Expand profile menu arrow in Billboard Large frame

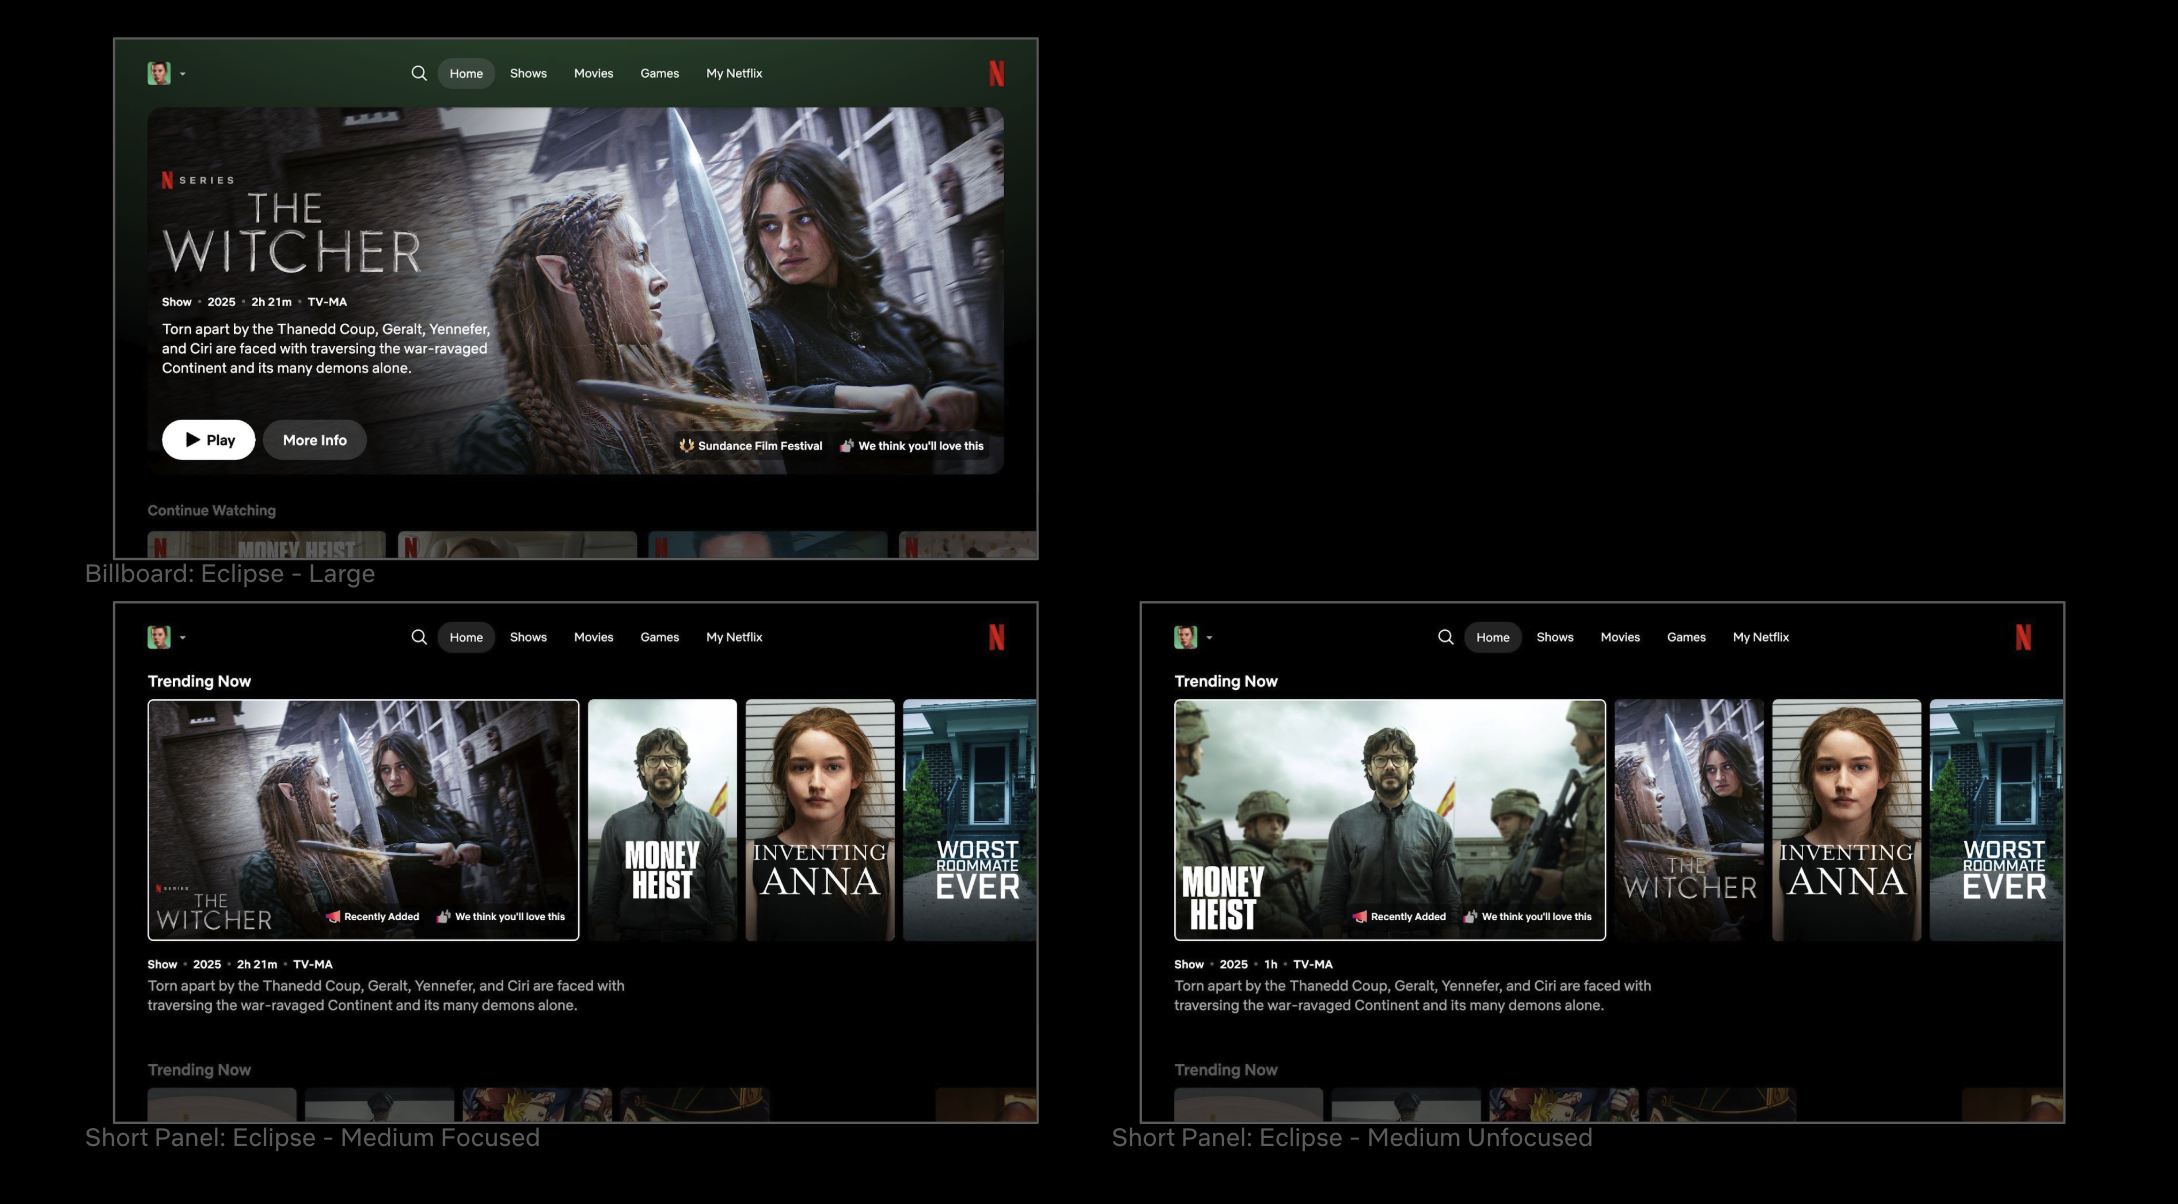click(182, 74)
